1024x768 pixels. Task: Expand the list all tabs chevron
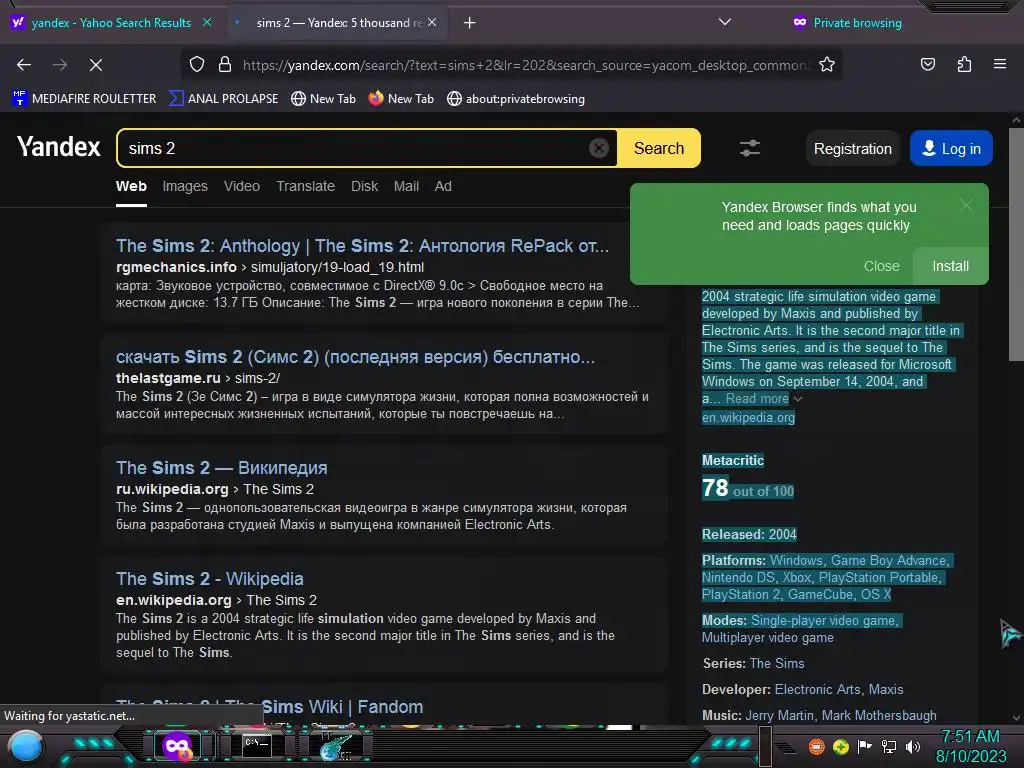(724, 22)
